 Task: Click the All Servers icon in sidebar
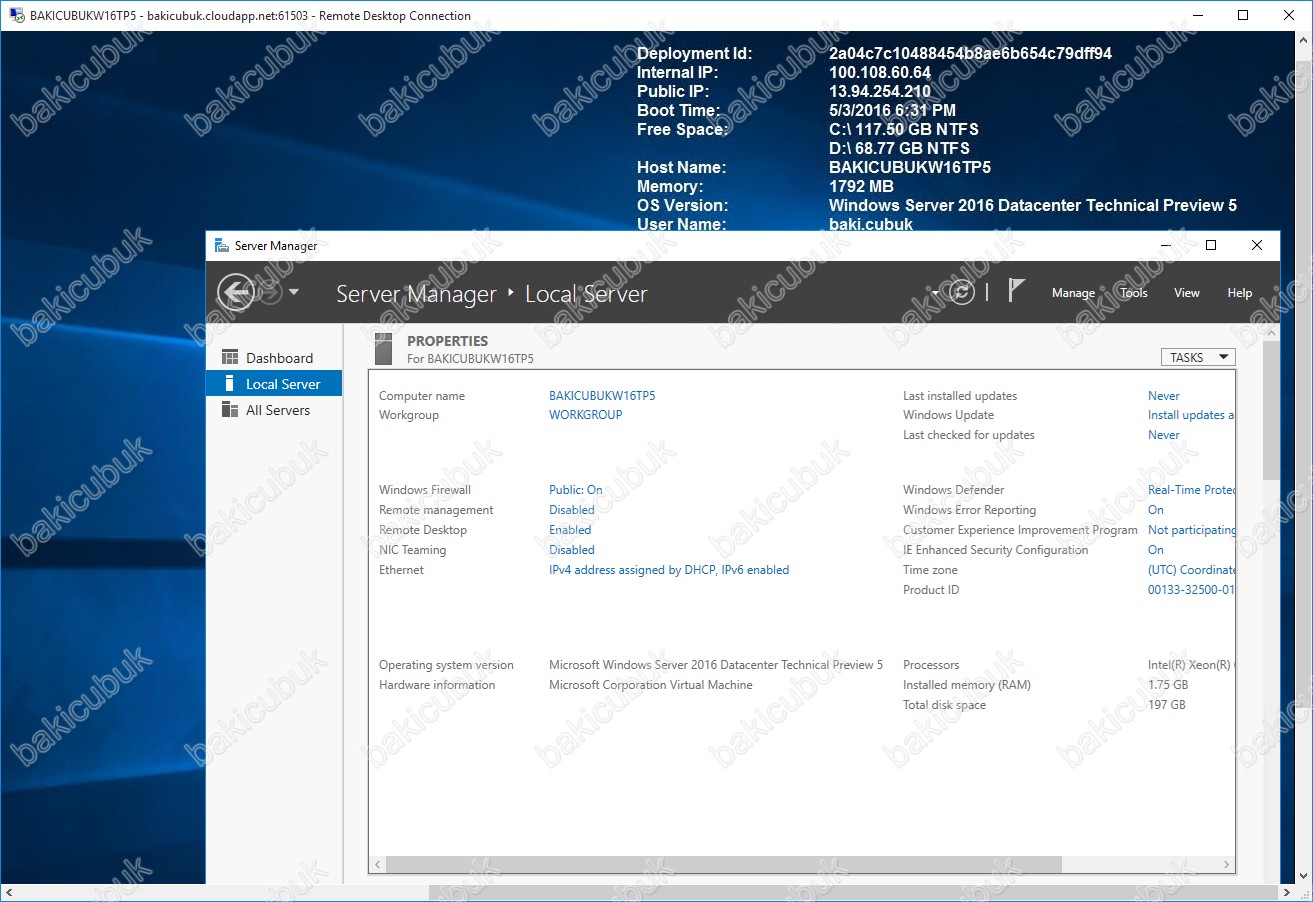[230, 409]
